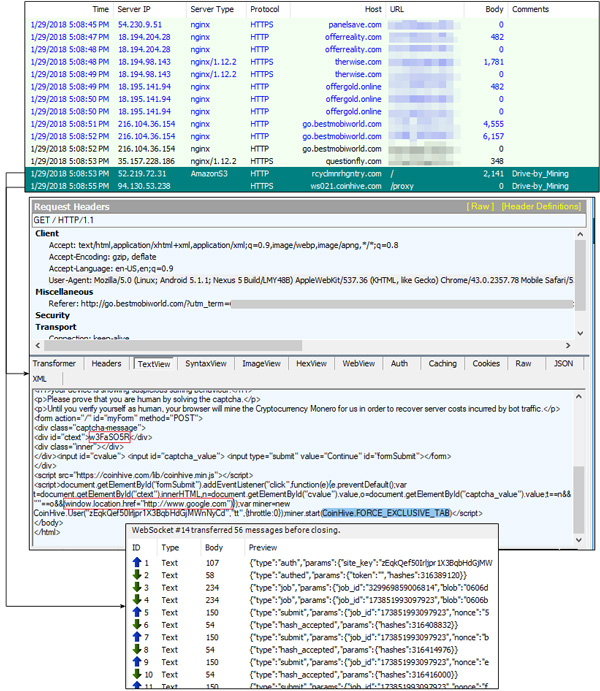Click left arrow of headers horizontal scrollbar
This screenshot has width=600, height=691.
(x=38, y=346)
